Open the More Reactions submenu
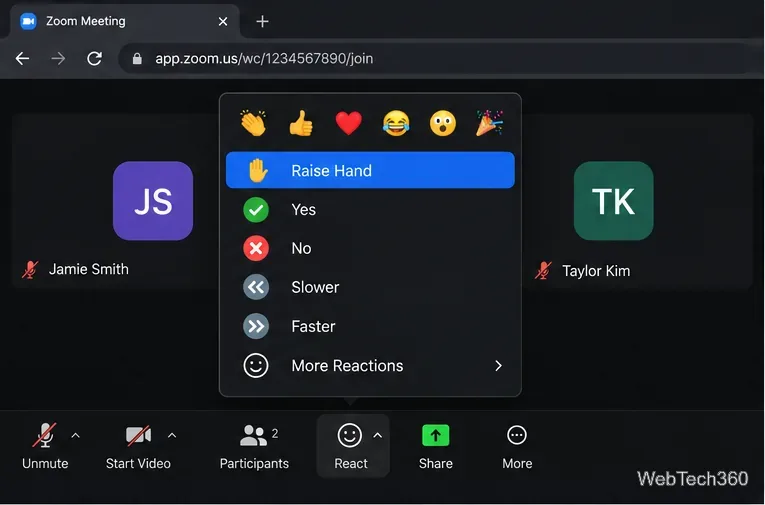765x505 pixels. coord(370,365)
